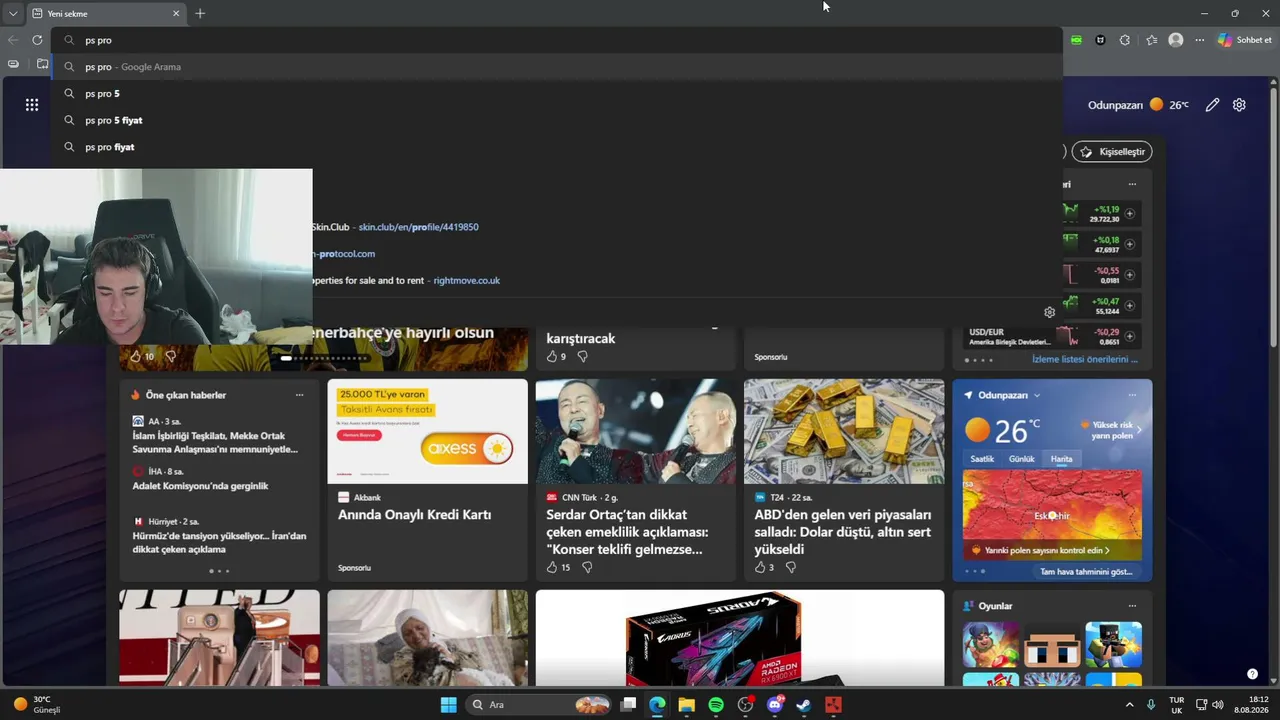Add the +%0,18 ticker to watchlist

point(1130,244)
